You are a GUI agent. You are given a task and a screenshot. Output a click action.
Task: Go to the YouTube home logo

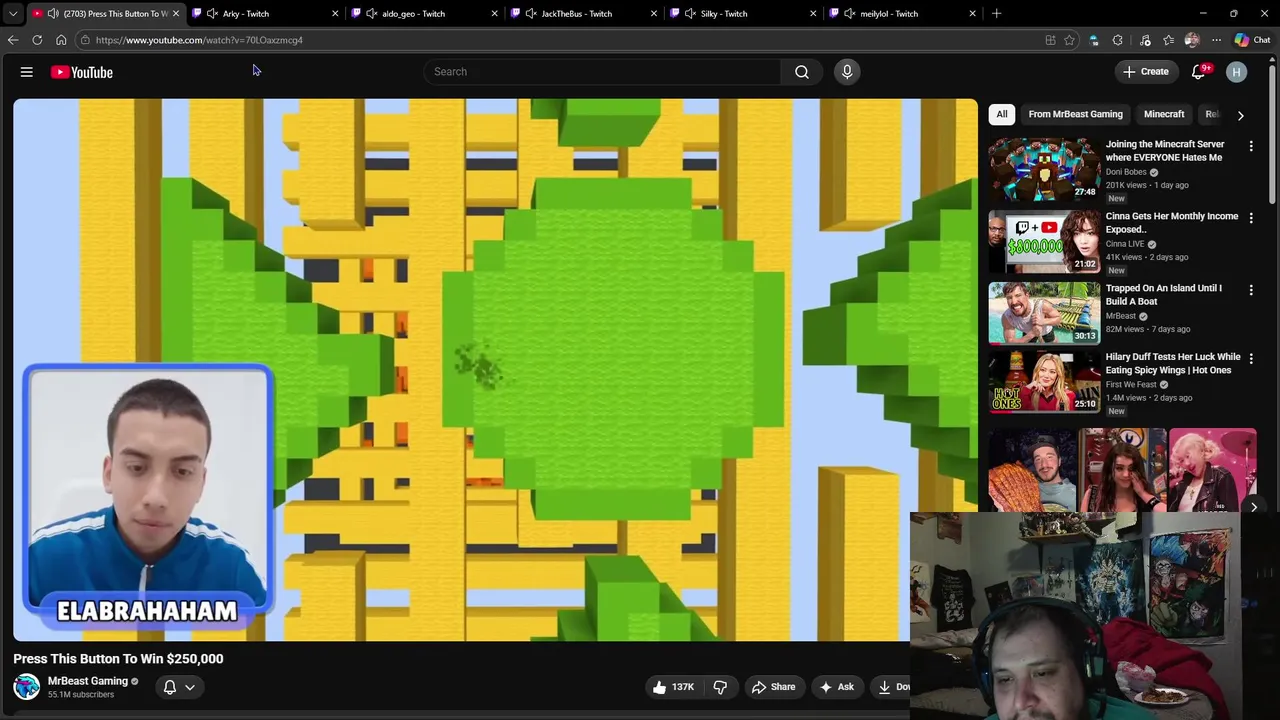click(x=82, y=72)
